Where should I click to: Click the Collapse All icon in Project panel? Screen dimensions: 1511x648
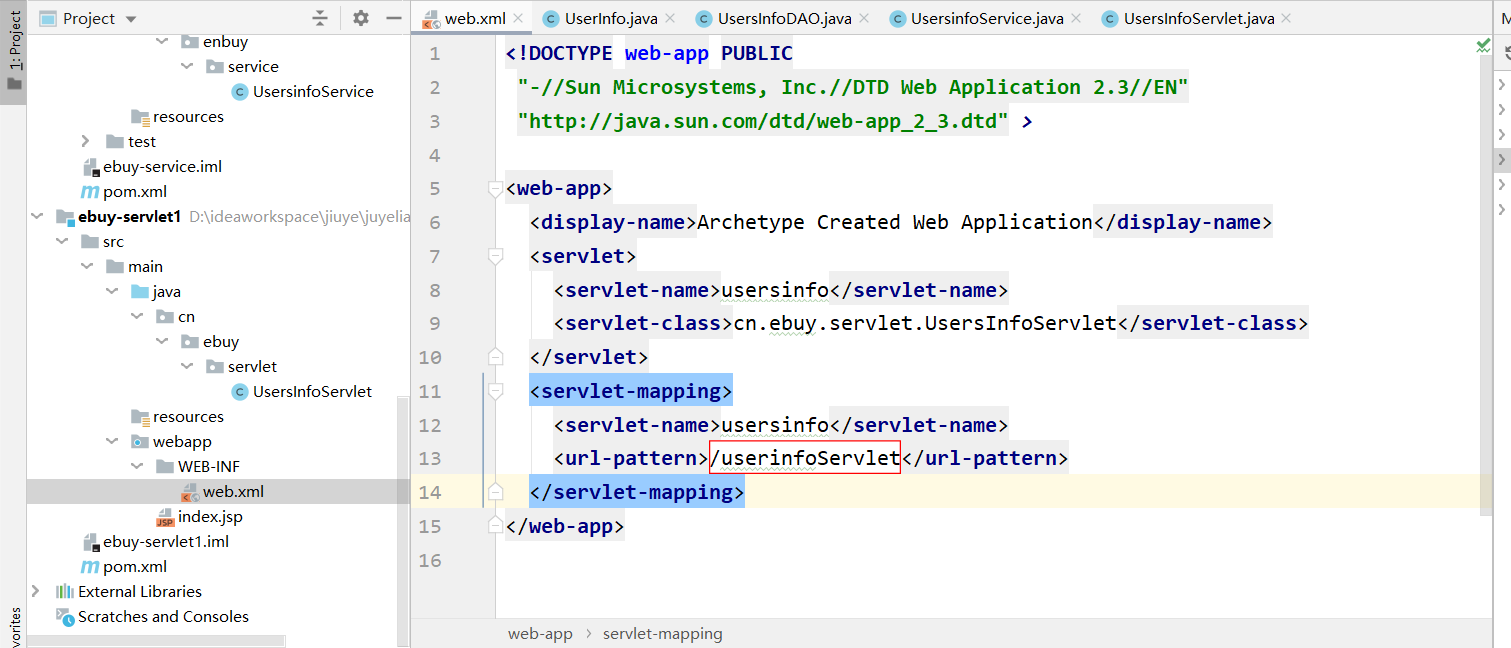click(x=320, y=19)
